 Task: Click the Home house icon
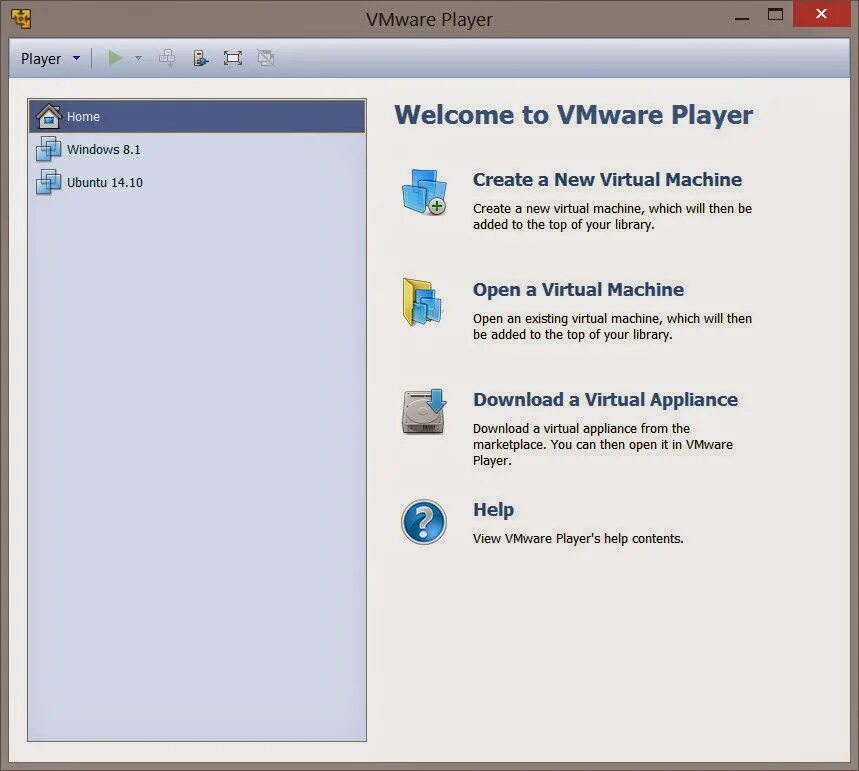coord(48,116)
